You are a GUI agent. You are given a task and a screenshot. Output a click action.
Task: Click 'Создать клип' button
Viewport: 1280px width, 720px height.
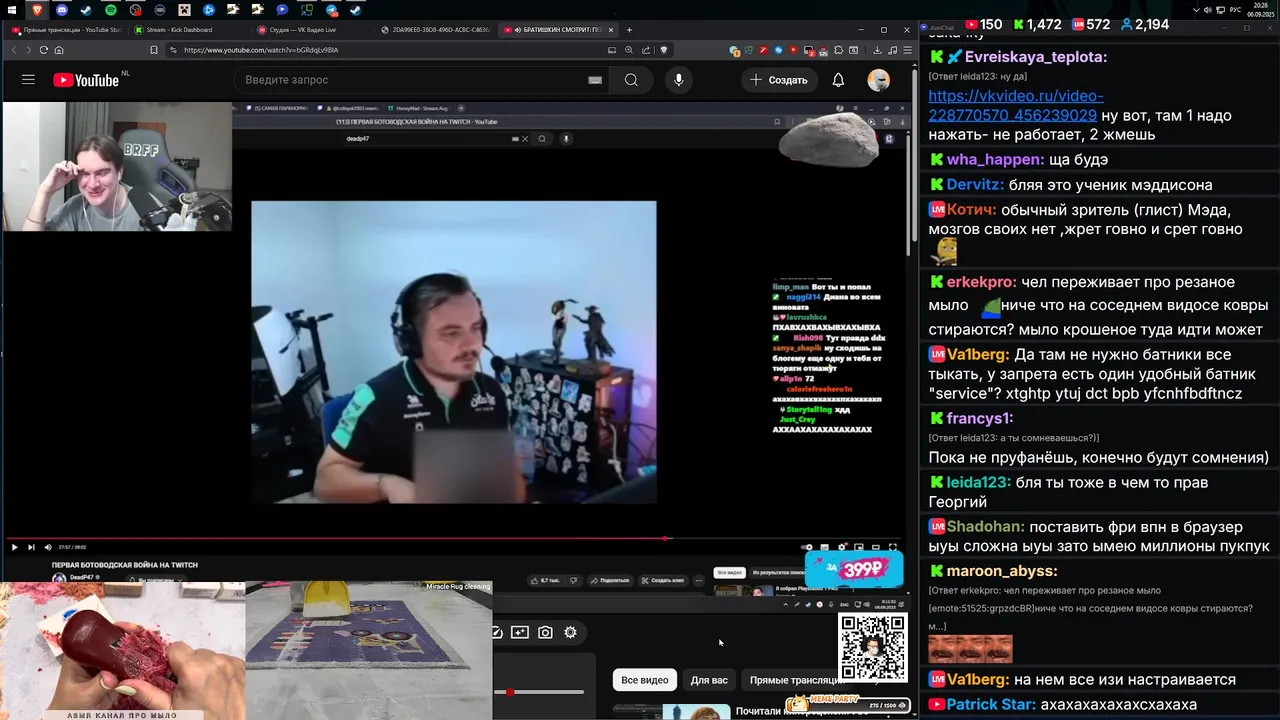[662, 580]
